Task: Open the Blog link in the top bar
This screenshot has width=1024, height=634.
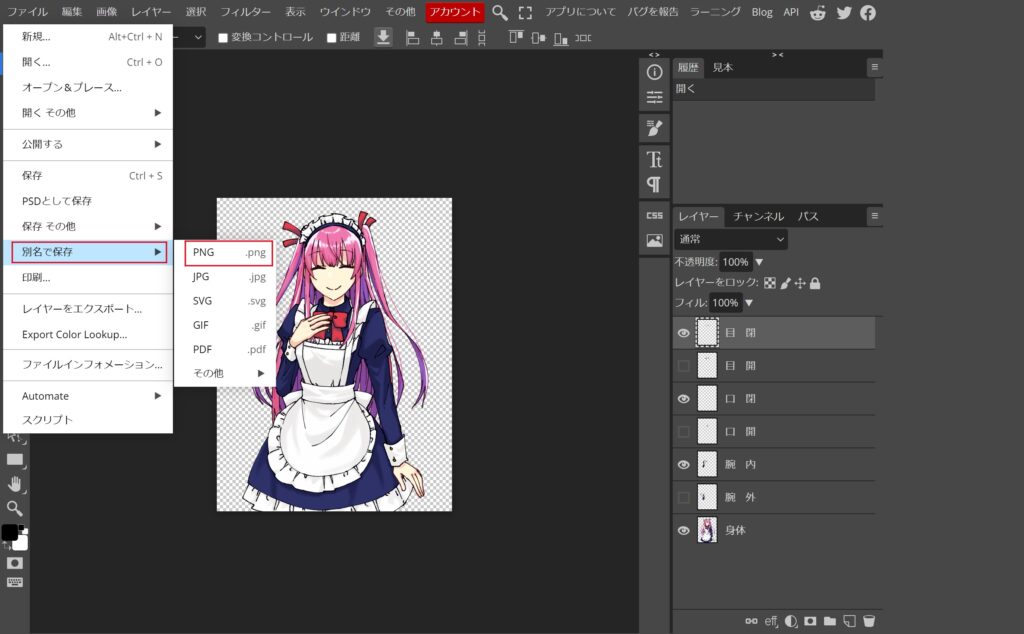Action: (x=762, y=12)
